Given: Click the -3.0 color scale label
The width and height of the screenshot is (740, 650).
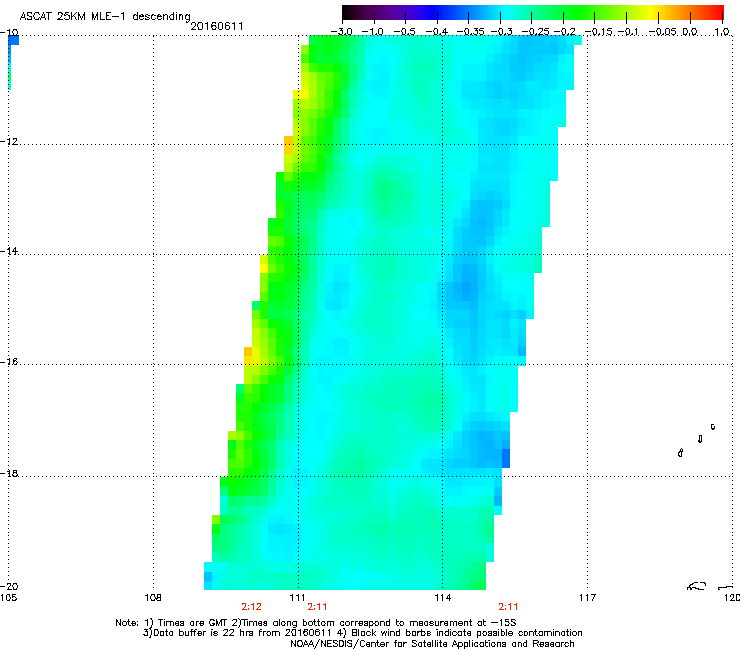Looking at the screenshot, I should pos(341,32).
